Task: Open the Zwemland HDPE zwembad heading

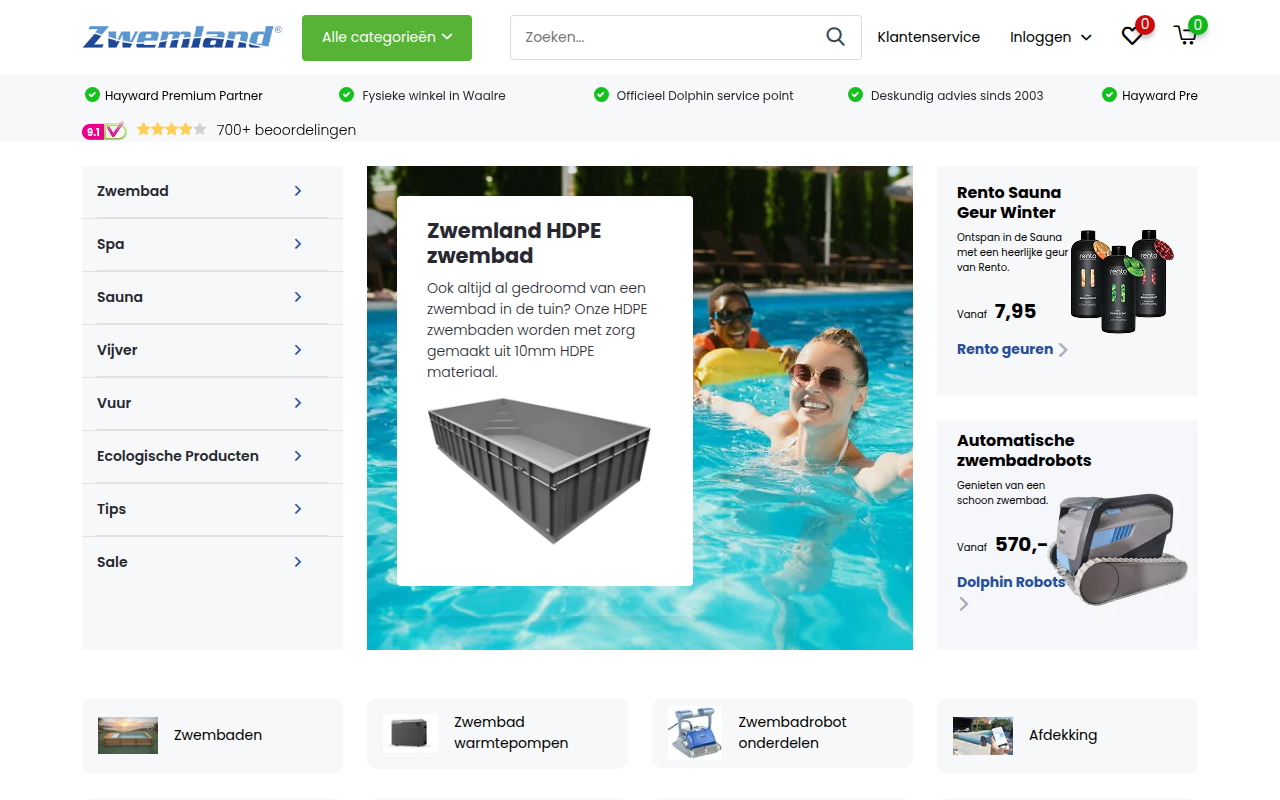Action: (514, 243)
